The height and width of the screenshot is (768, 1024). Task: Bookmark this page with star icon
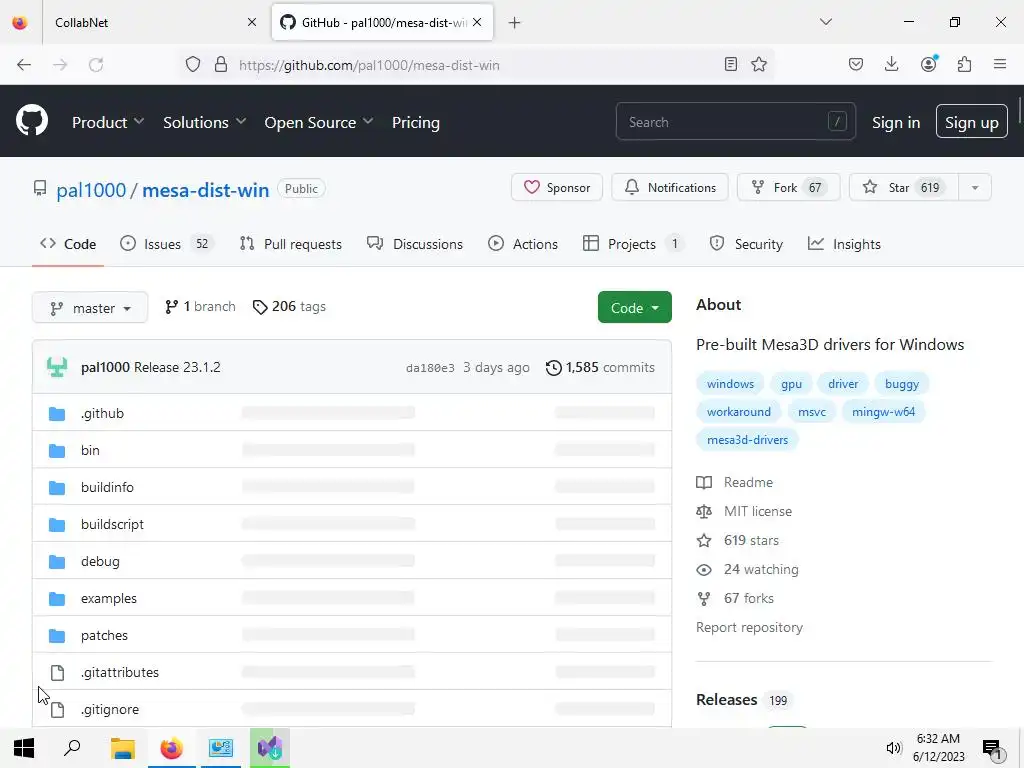pos(759,64)
